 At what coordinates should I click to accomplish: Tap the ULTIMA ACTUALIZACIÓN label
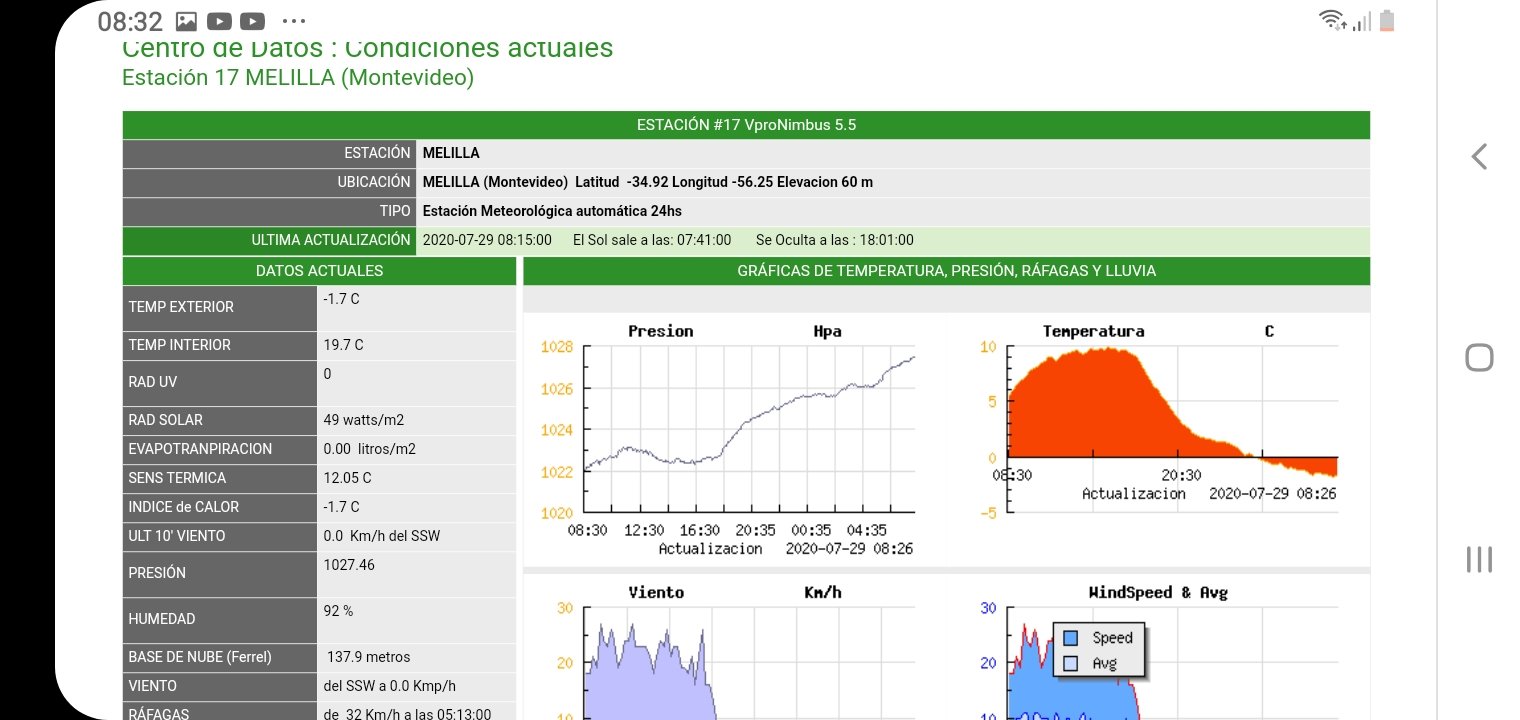pyautogui.click(x=269, y=240)
